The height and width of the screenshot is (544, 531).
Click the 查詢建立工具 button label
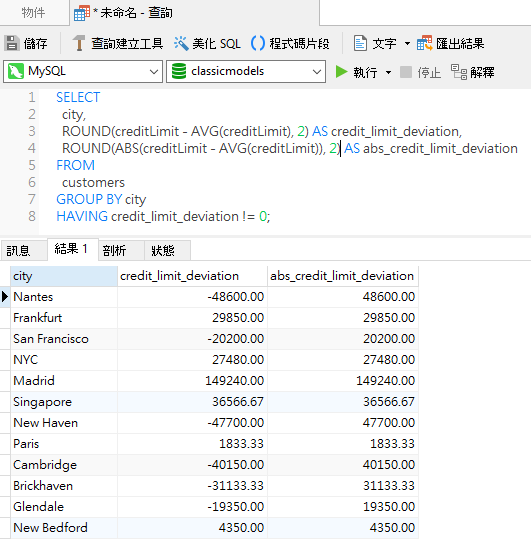click(127, 44)
